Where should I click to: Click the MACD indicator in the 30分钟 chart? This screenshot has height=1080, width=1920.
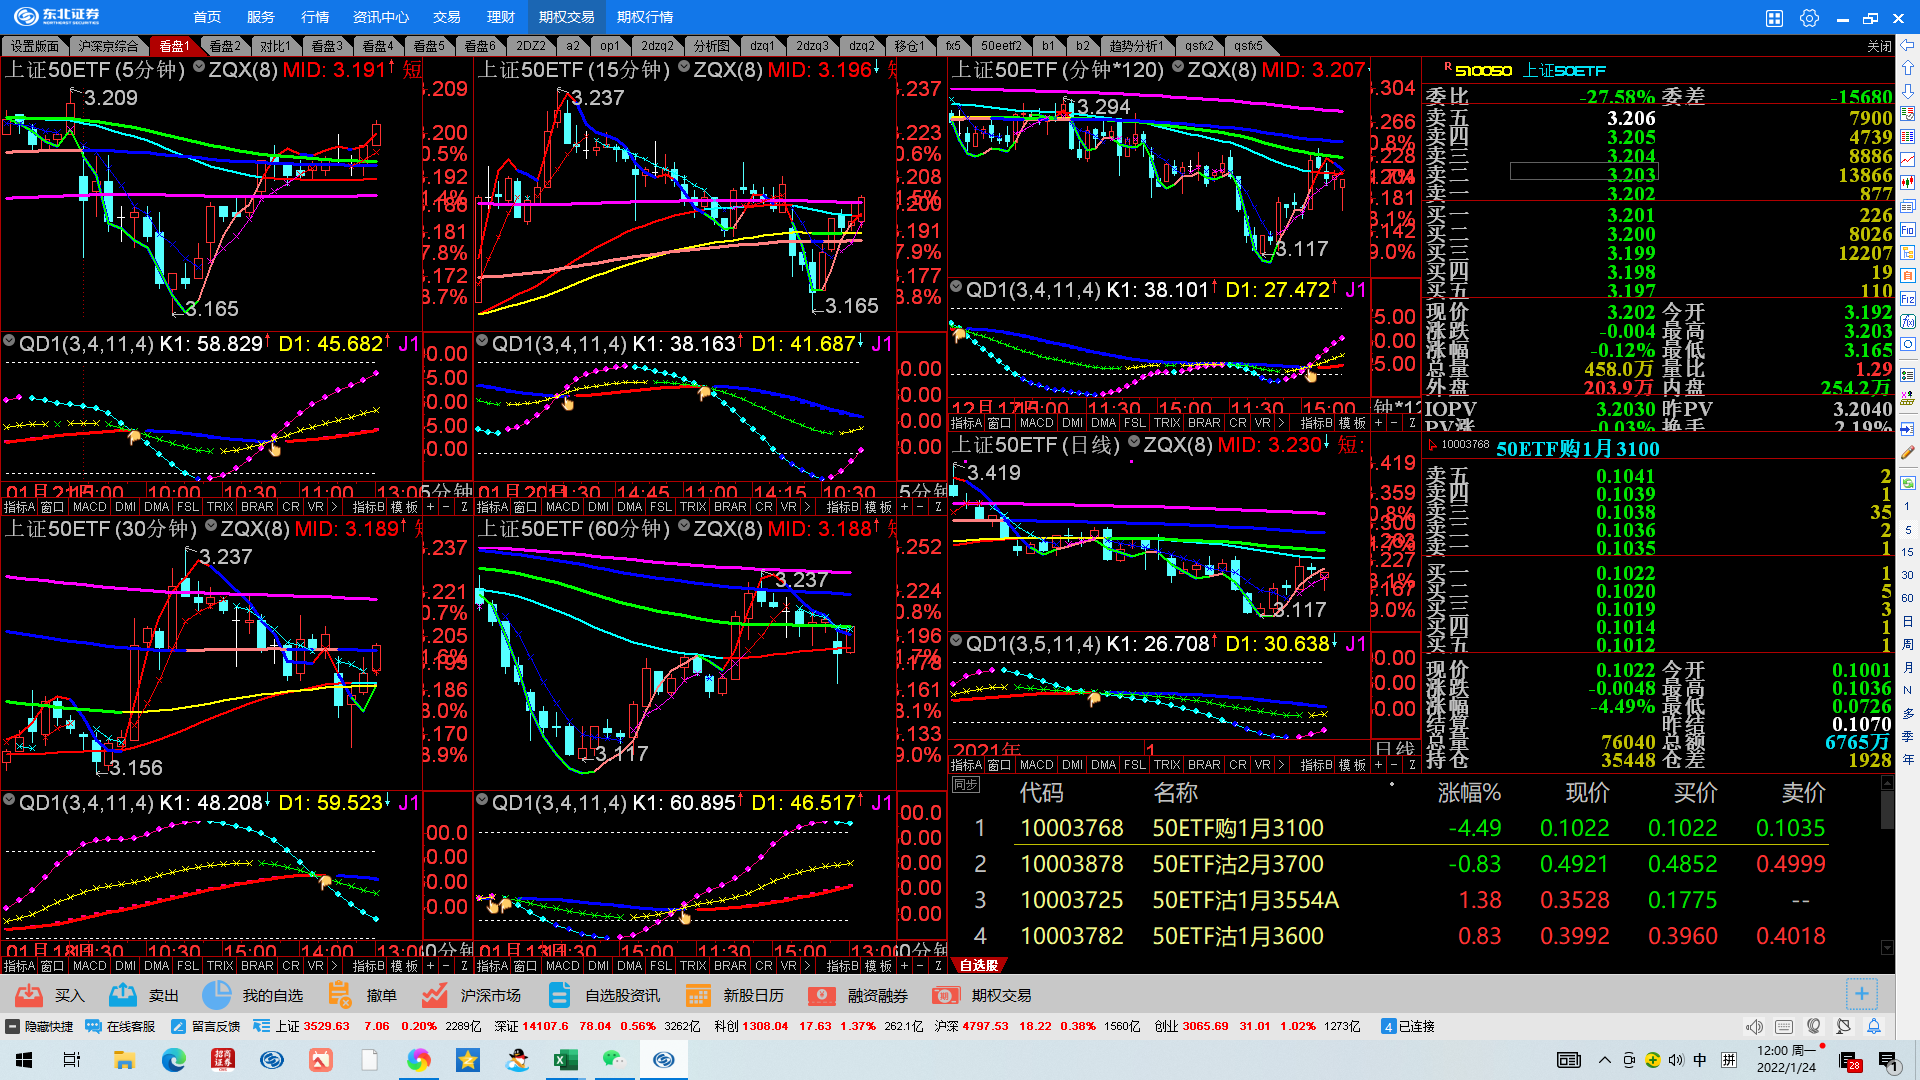pos(89,966)
